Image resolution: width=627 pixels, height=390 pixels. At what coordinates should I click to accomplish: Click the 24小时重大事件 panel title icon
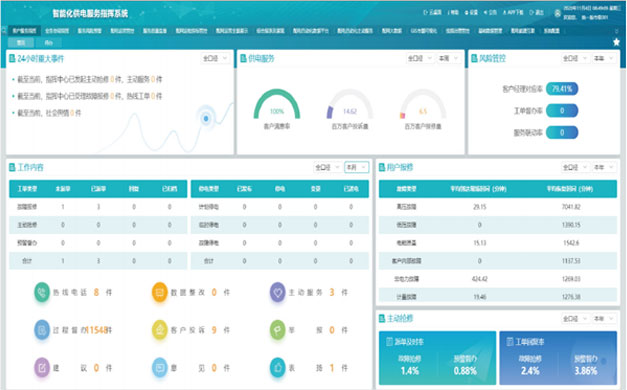pos(12,59)
